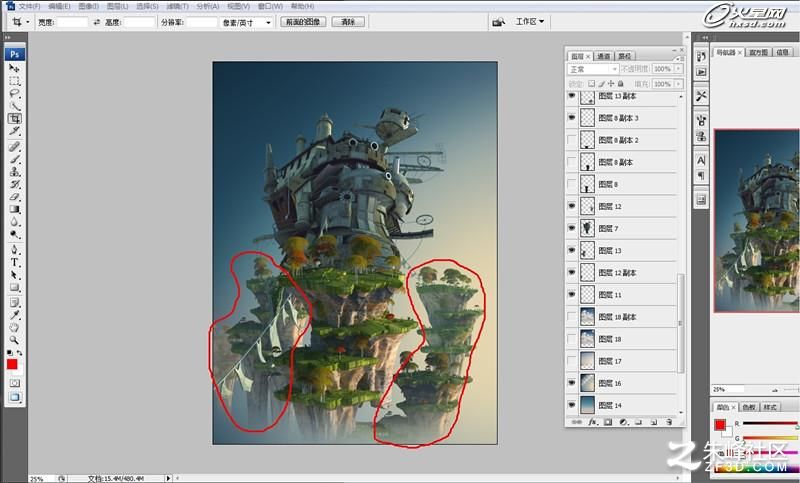The height and width of the screenshot is (483, 800).
Task: Select the Path Selection tool
Action: 14,275
